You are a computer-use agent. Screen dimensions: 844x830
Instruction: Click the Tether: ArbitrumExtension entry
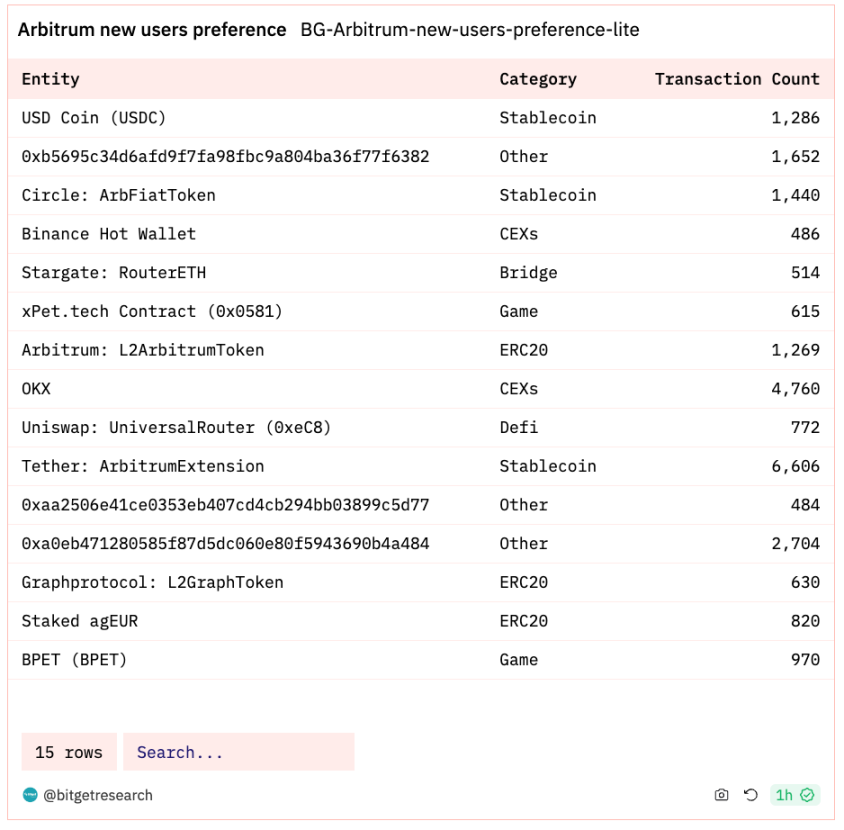click(143, 466)
